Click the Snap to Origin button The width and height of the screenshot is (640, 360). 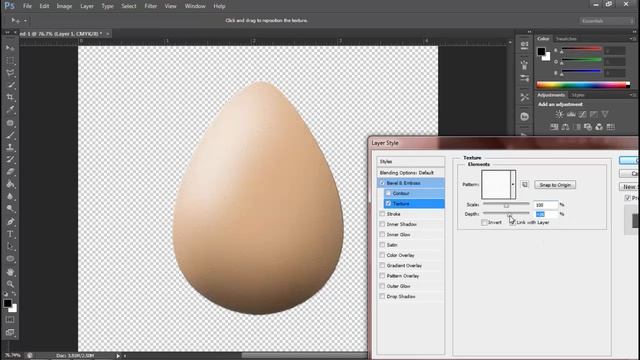coord(555,185)
